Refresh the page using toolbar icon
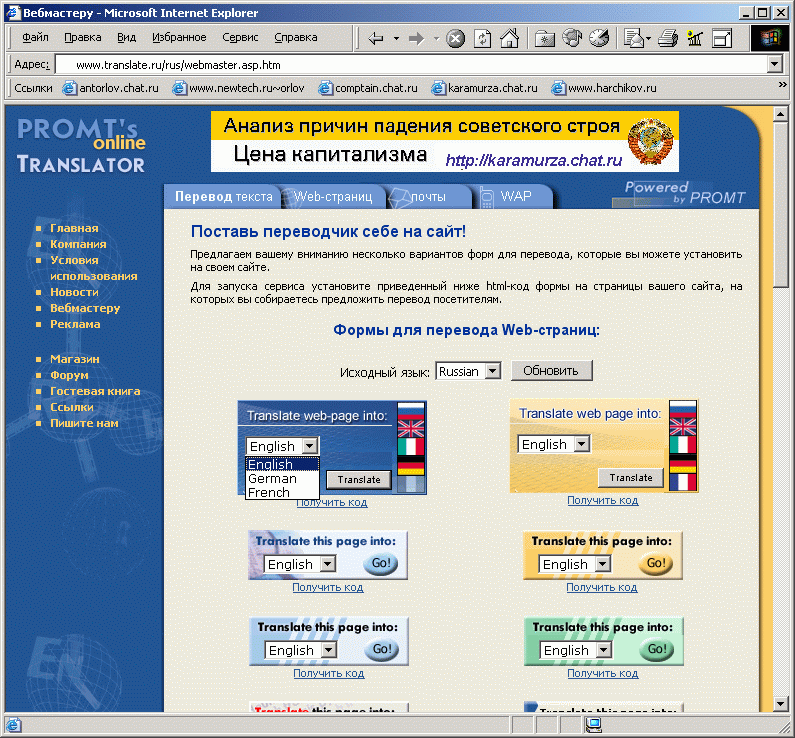 click(482, 39)
